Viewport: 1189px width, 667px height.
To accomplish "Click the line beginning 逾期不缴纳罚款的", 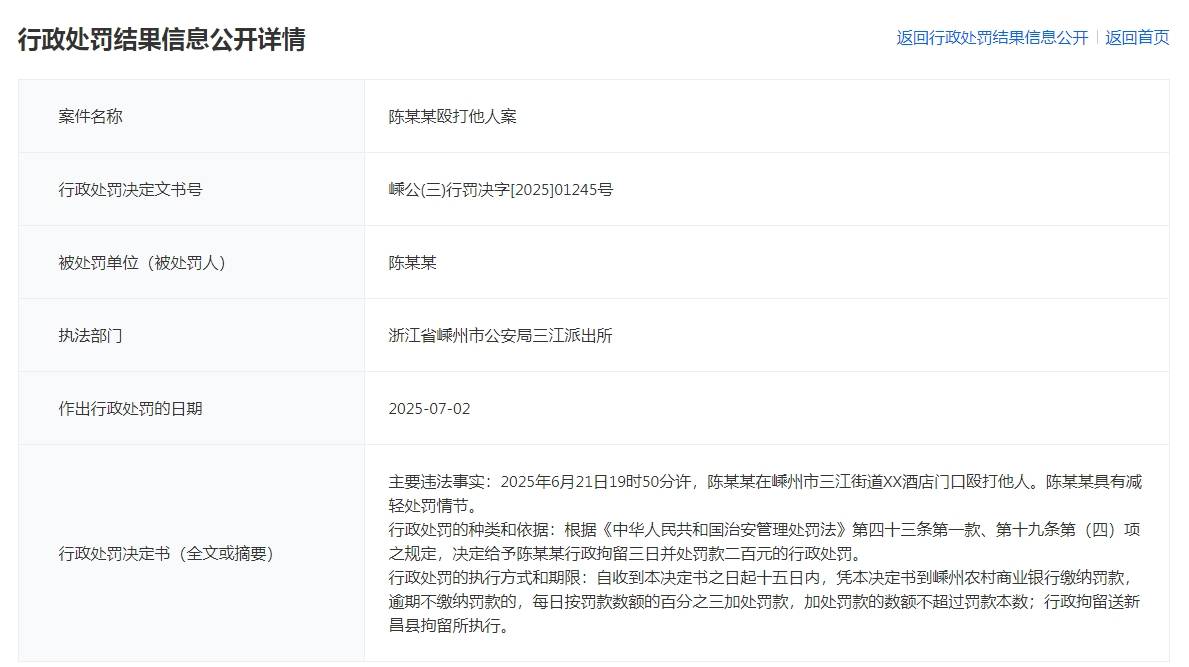I will (764, 602).
